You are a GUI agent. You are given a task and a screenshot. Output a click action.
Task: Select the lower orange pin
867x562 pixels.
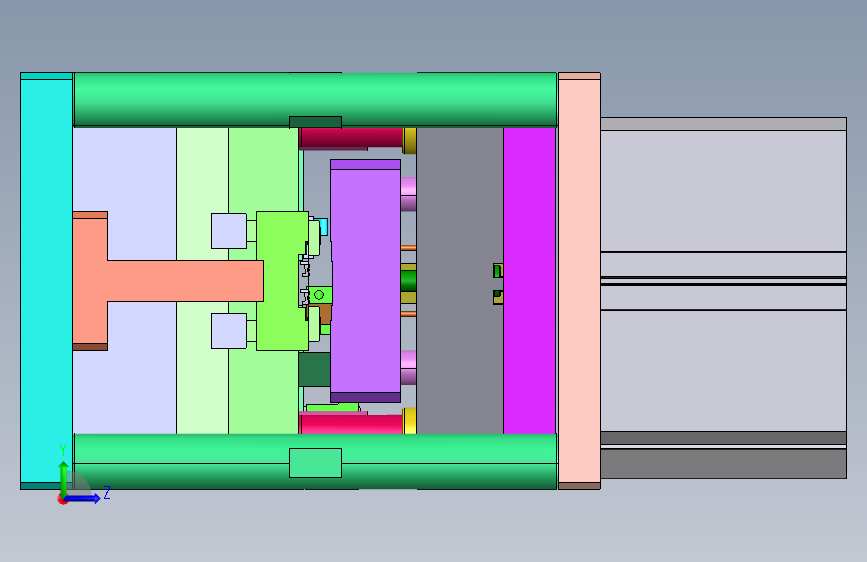[x=408, y=314]
